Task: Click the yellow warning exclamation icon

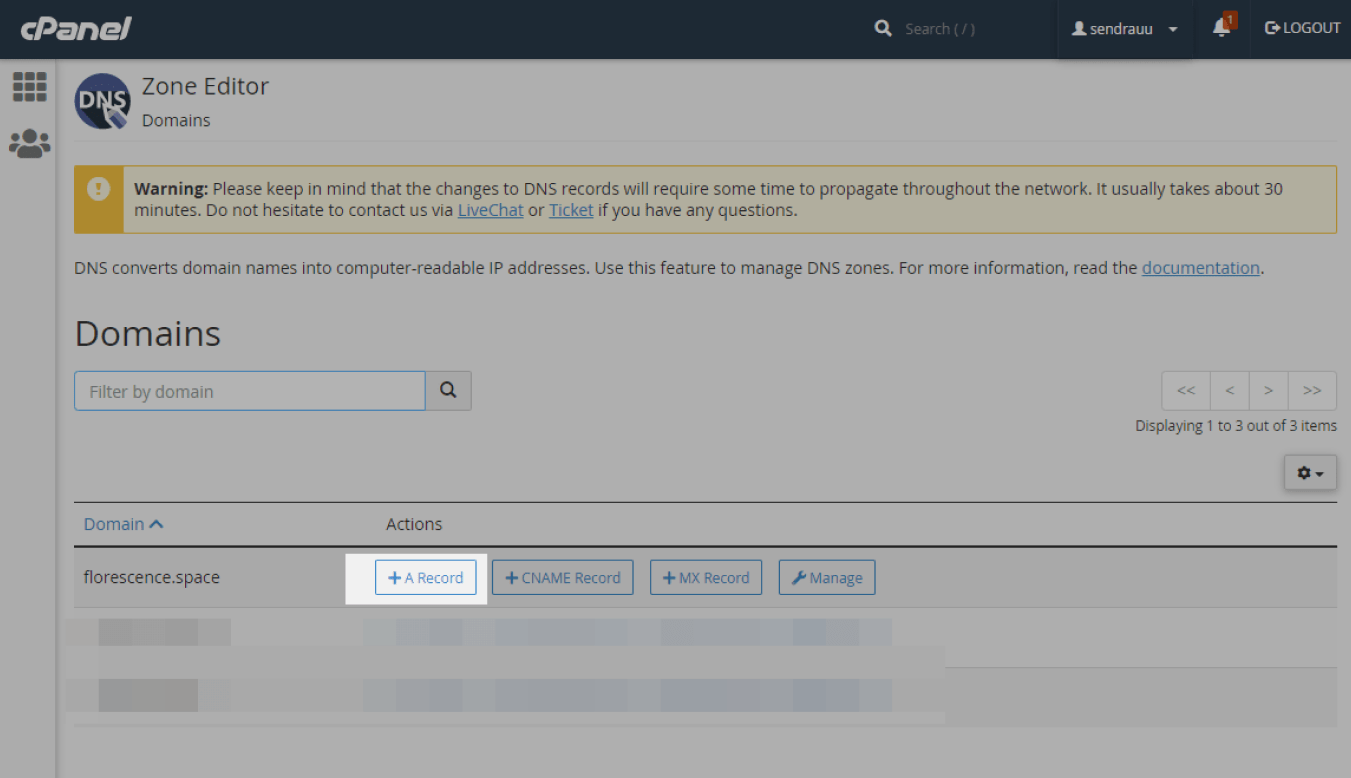Action: [99, 189]
